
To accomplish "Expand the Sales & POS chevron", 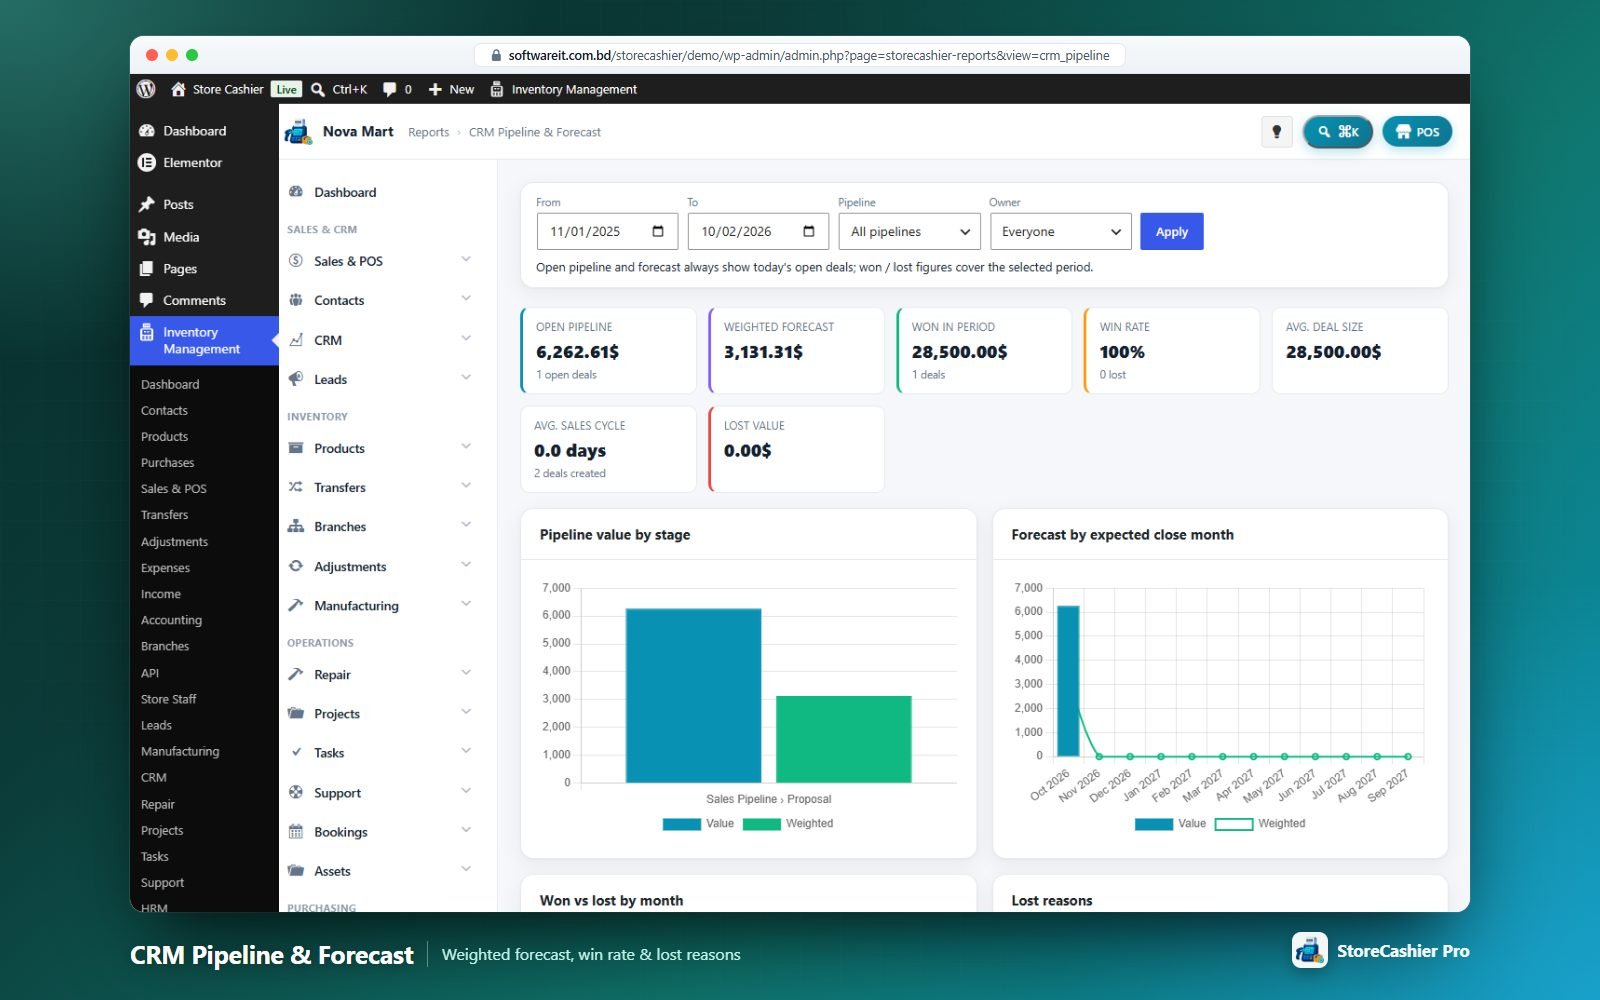I will (466, 260).
